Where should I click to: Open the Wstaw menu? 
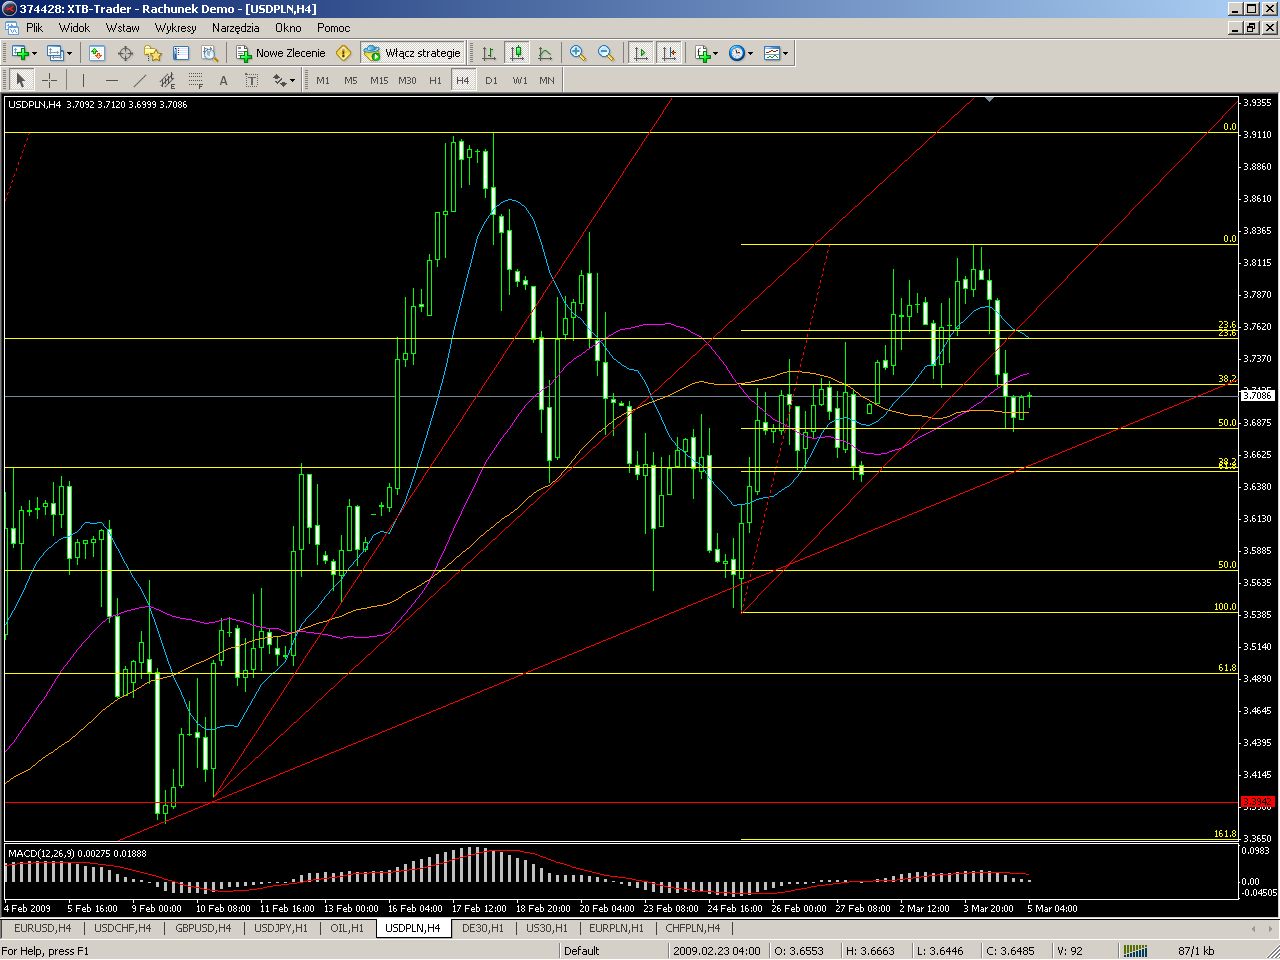click(123, 28)
